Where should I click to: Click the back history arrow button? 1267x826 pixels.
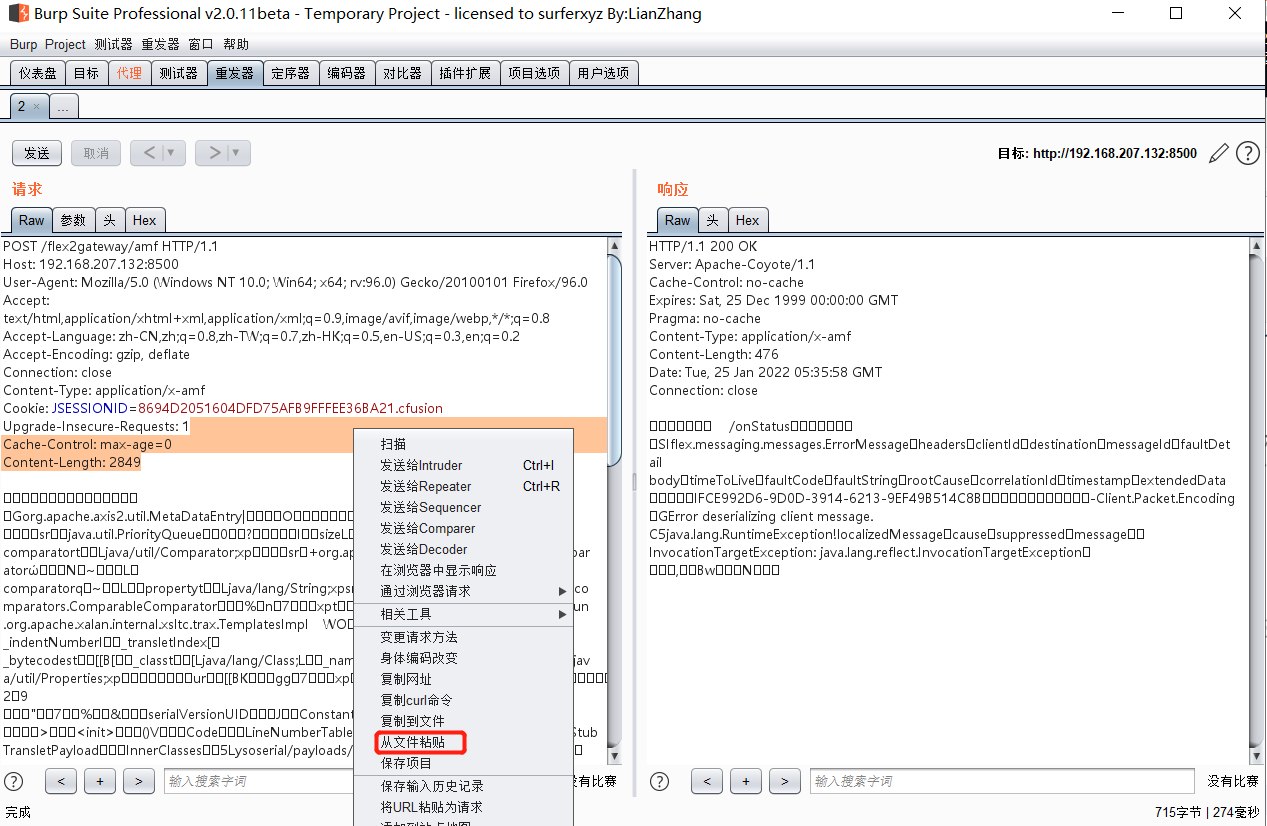148,153
